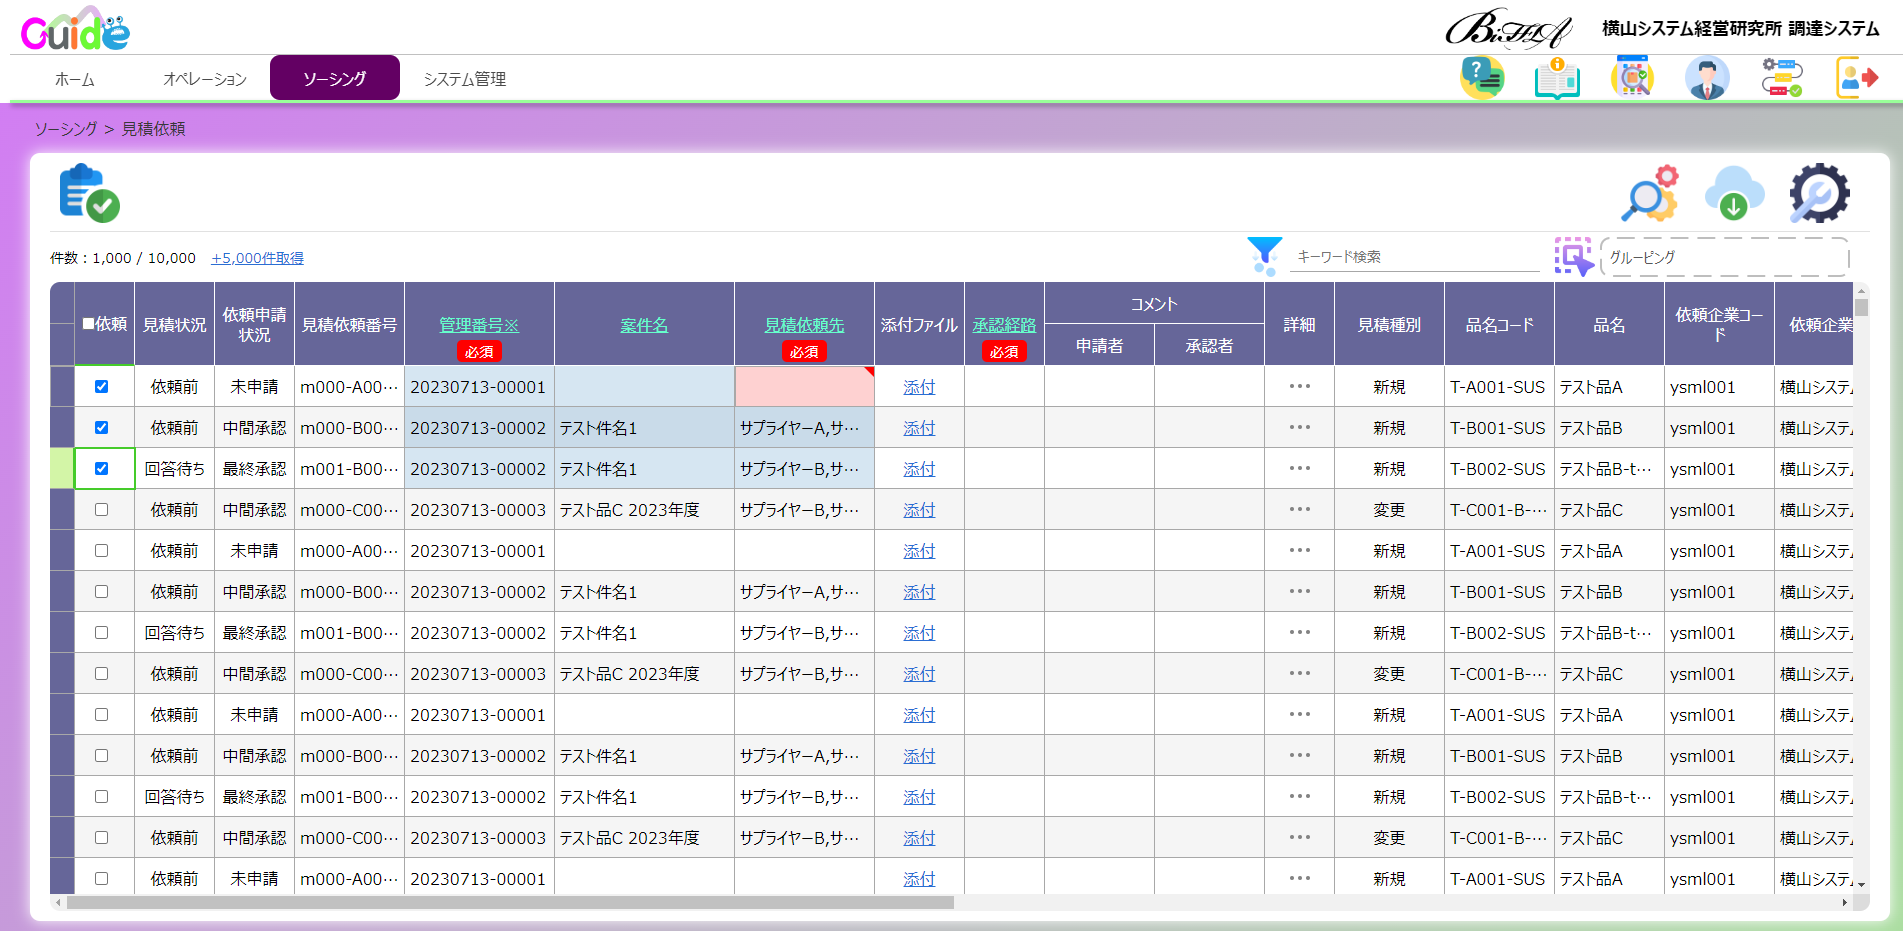This screenshot has width=1903, height=931.
Task: Click the cloud download icon
Action: pyautogui.click(x=1734, y=194)
